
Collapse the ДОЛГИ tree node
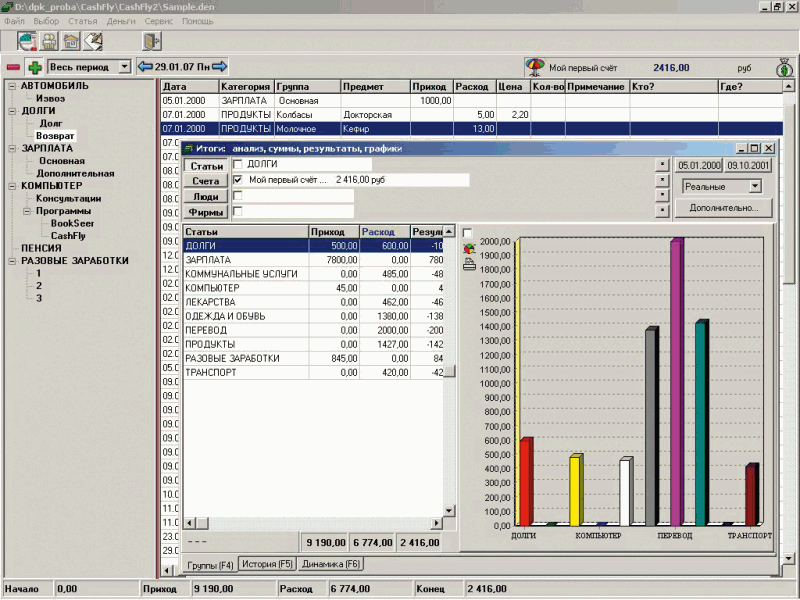click(x=12, y=111)
